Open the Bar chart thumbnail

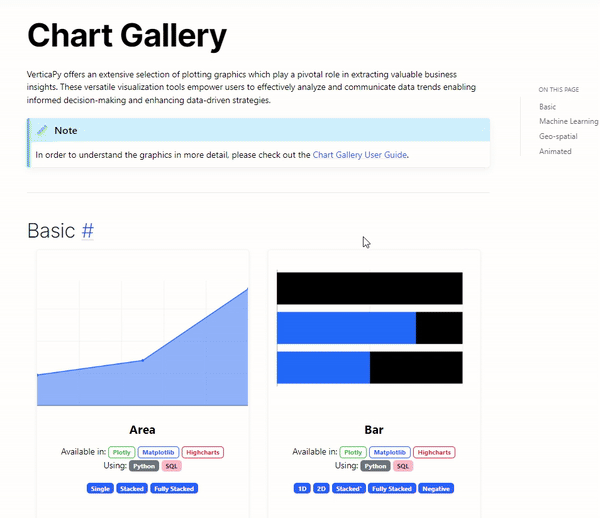click(x=370, y=328)
